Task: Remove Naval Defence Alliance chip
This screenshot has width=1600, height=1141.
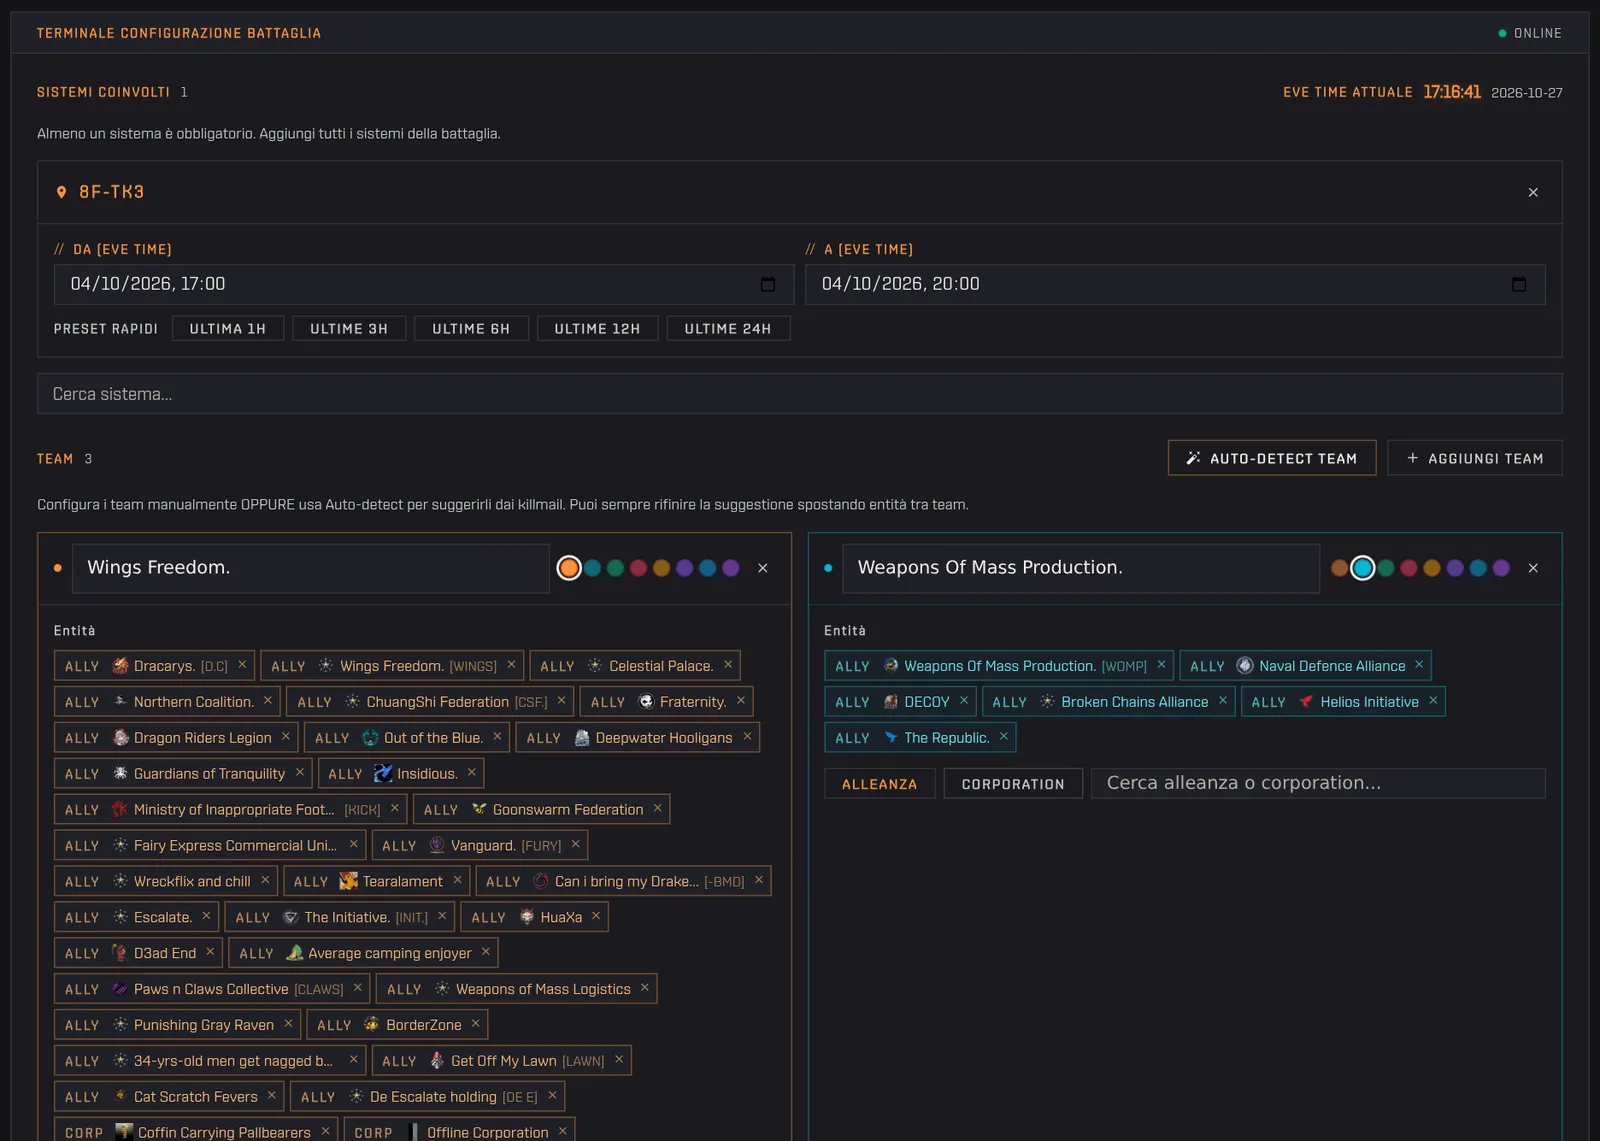Action: click(x=1419, y=665)
